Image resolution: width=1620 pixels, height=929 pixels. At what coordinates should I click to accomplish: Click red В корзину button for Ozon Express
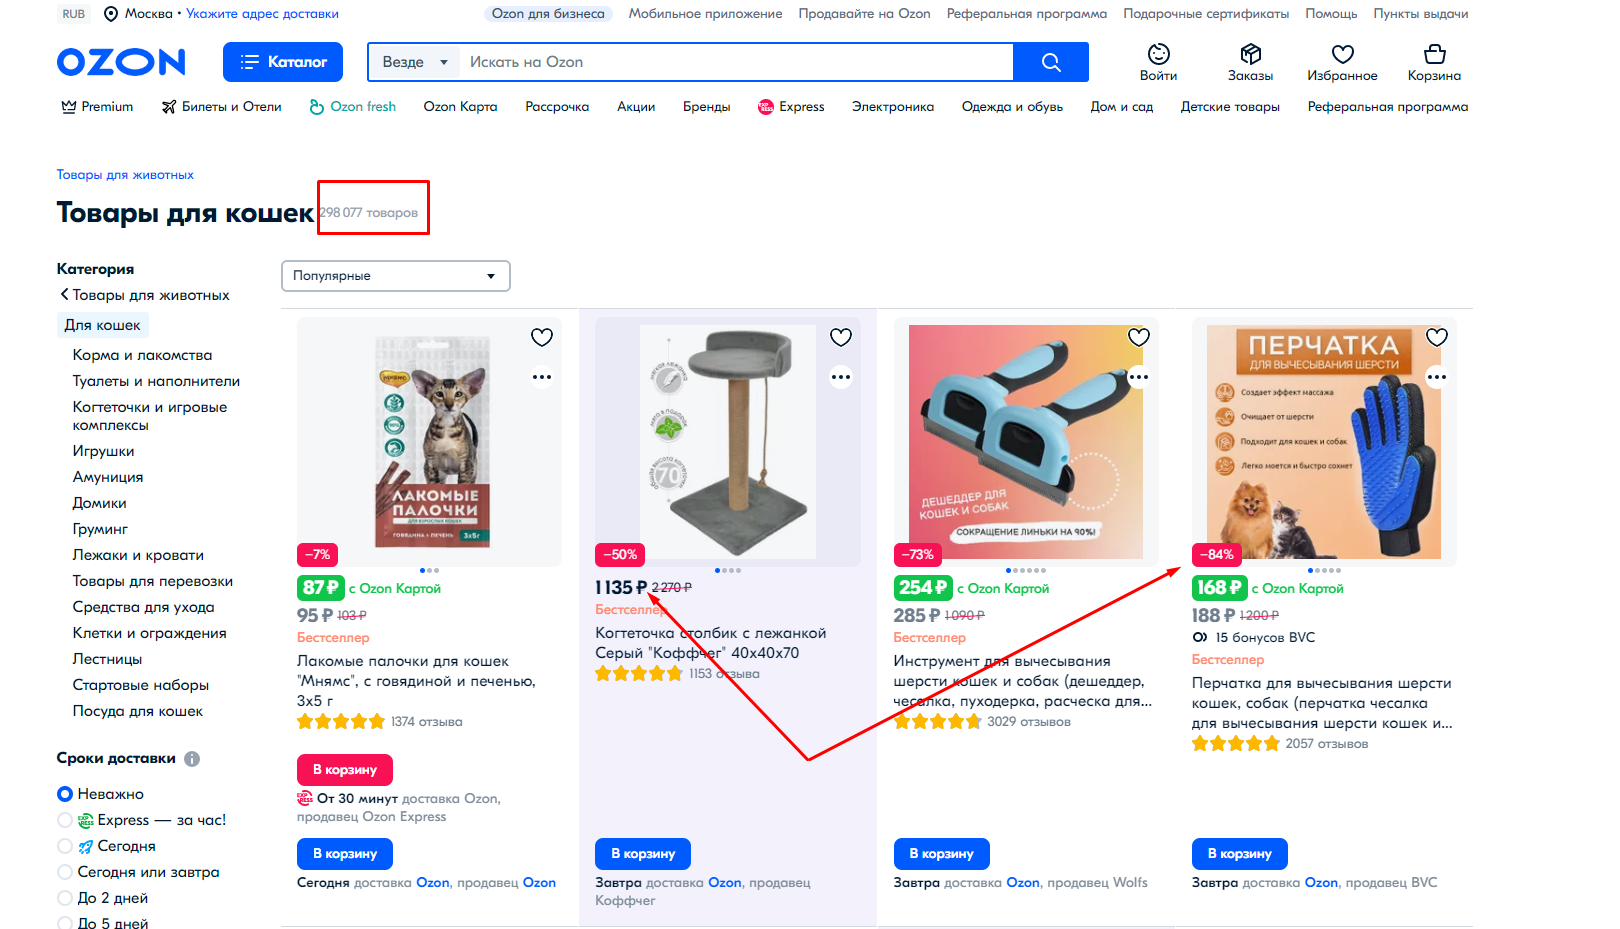coord(345,770)
